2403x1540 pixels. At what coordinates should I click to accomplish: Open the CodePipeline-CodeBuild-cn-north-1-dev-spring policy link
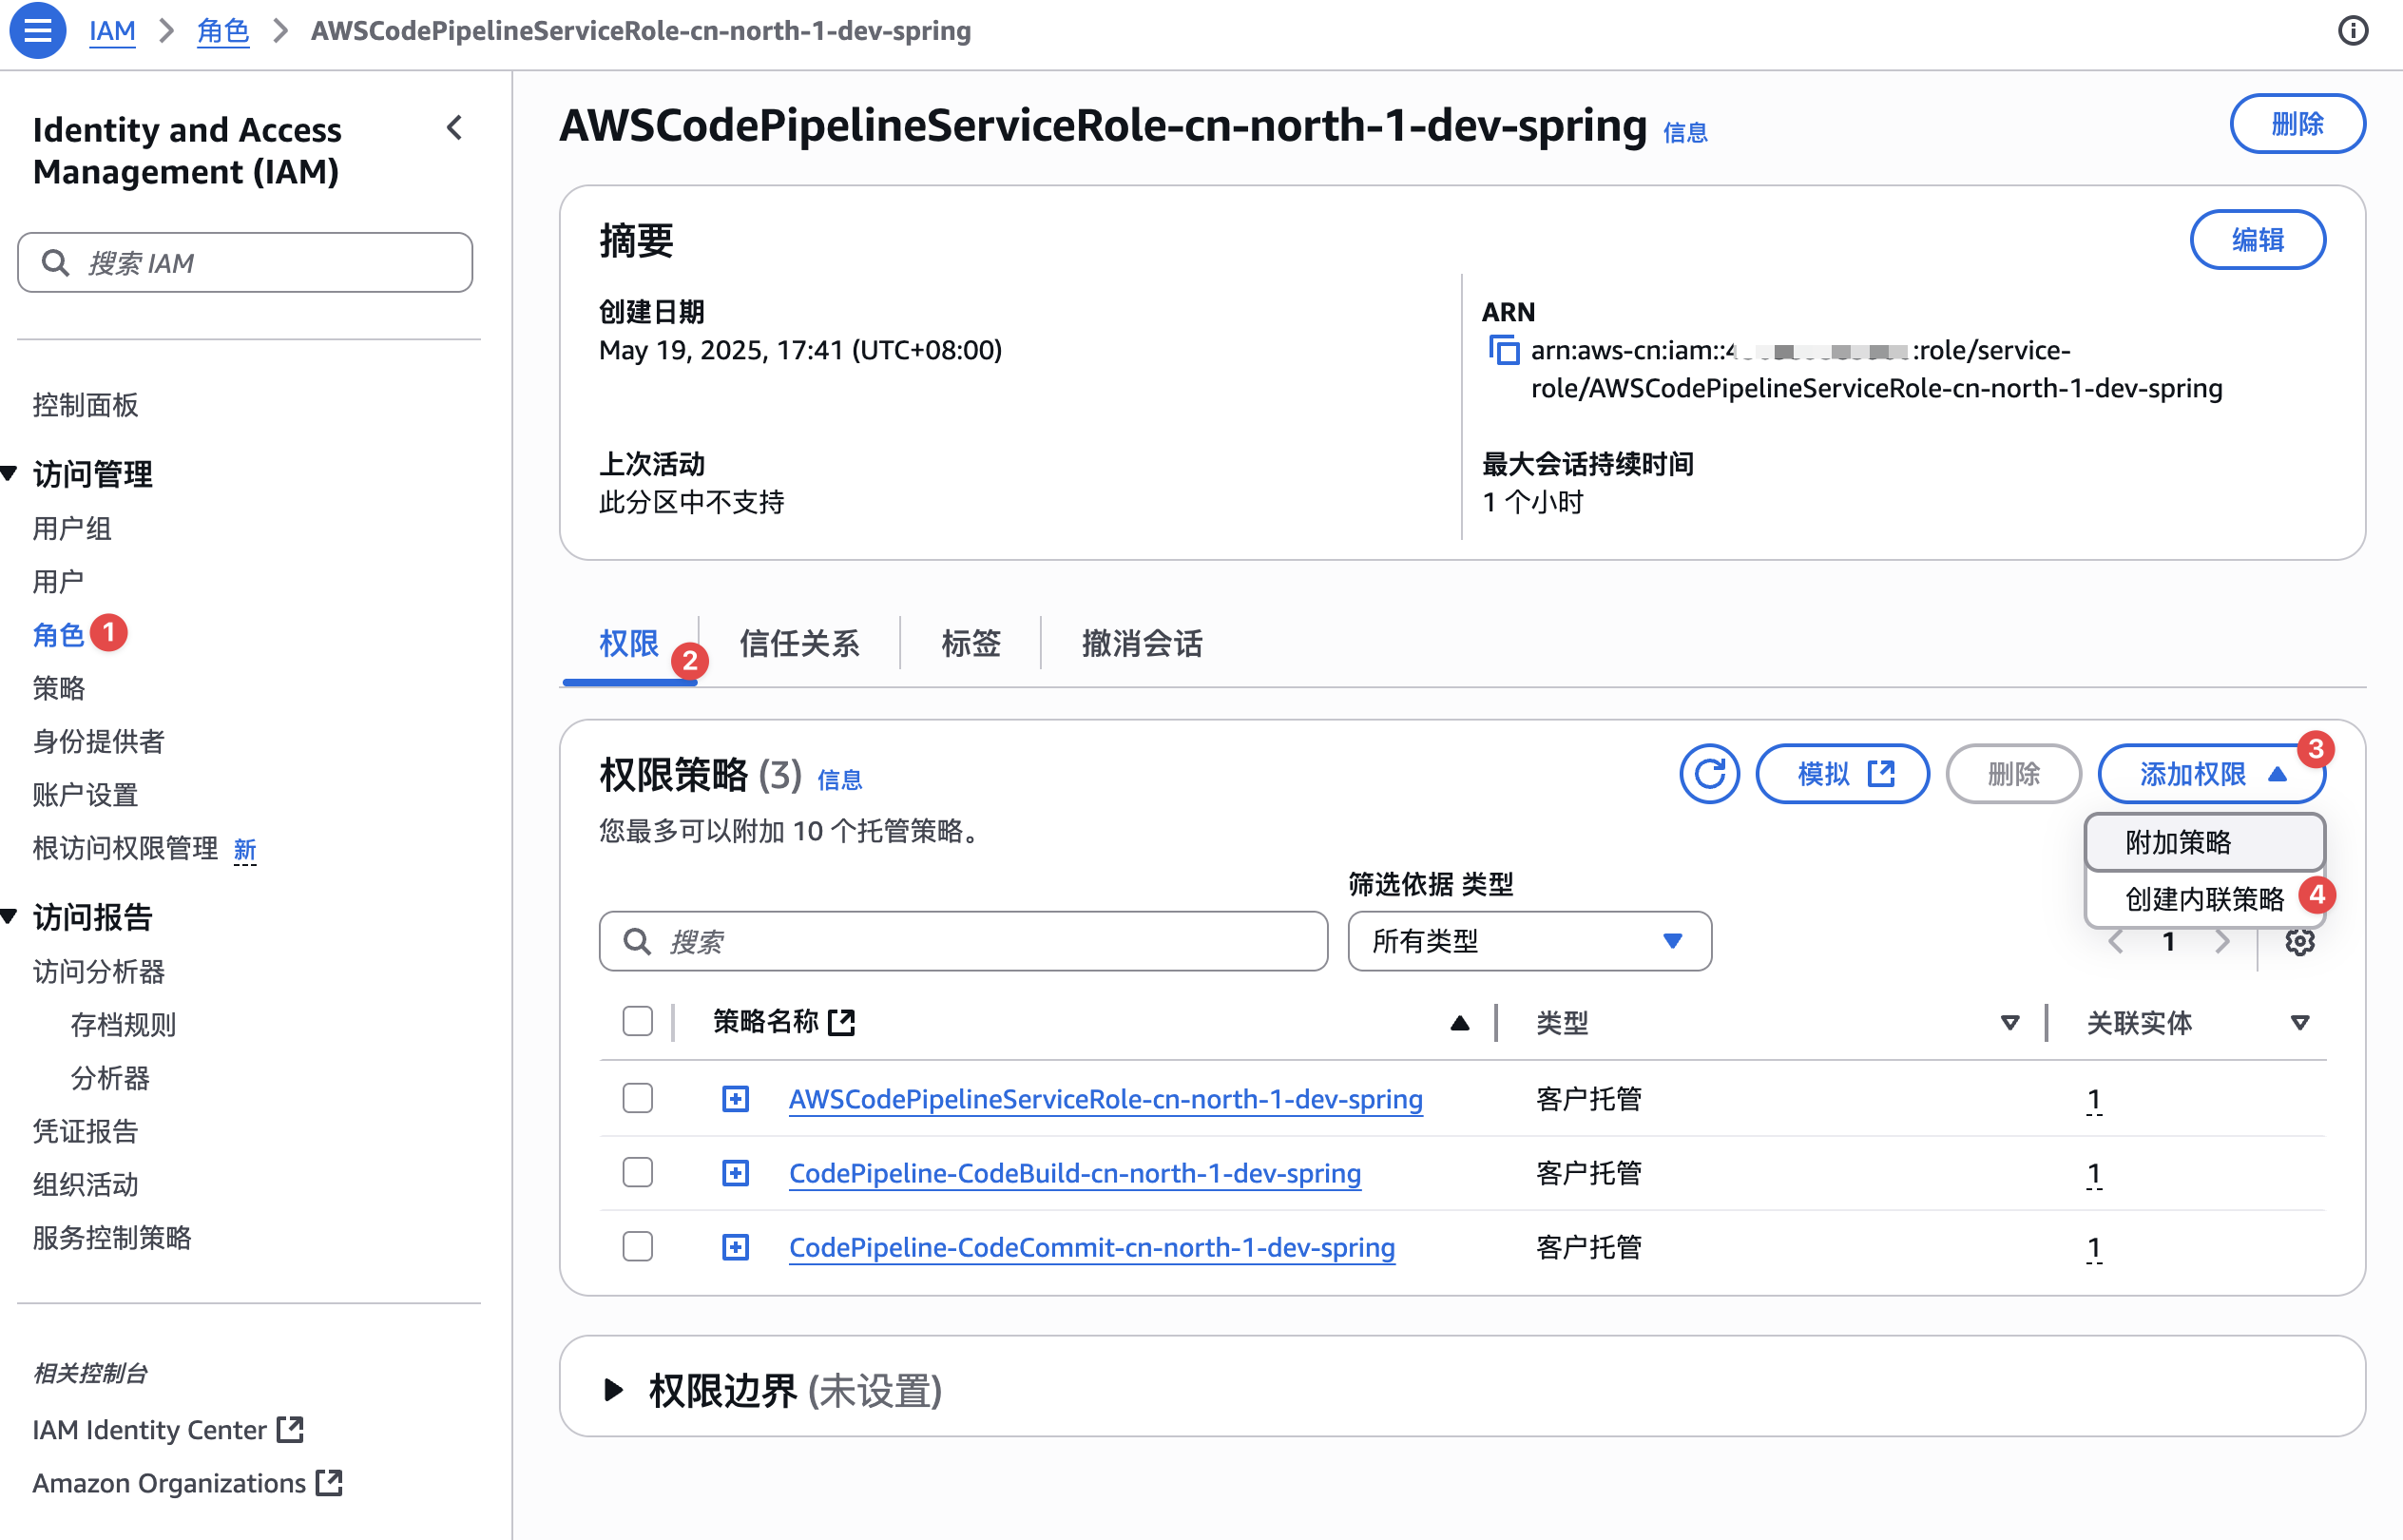[x=1074, y=1173]
